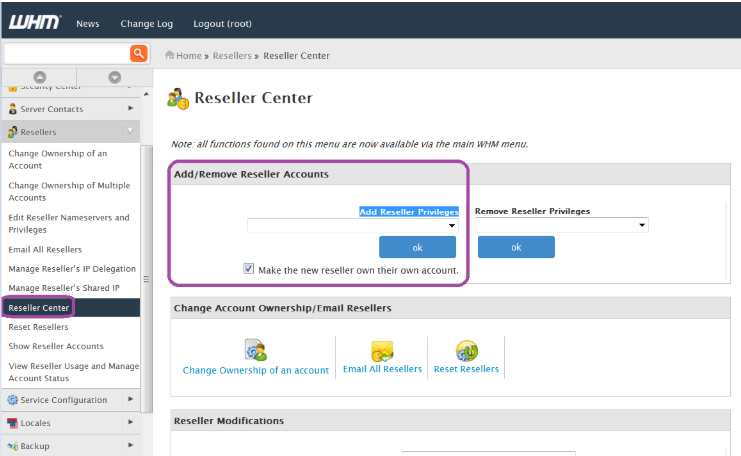The width and height of the screenshot is (741, 456).
Task: Select Edit Reseller Nameservers and Privileges
Action: [69, 224]
